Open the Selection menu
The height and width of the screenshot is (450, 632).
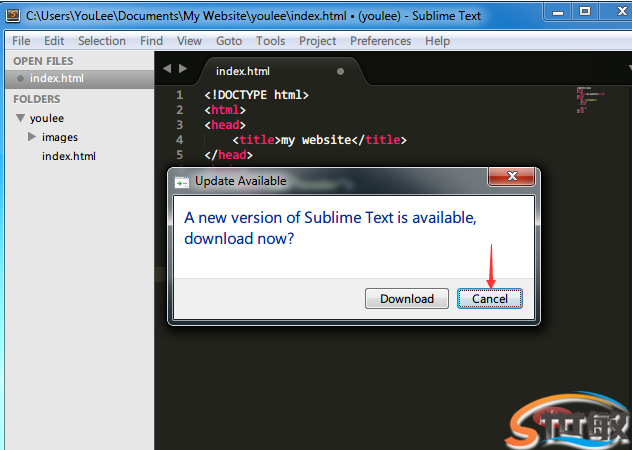click(x=102, y=41)
